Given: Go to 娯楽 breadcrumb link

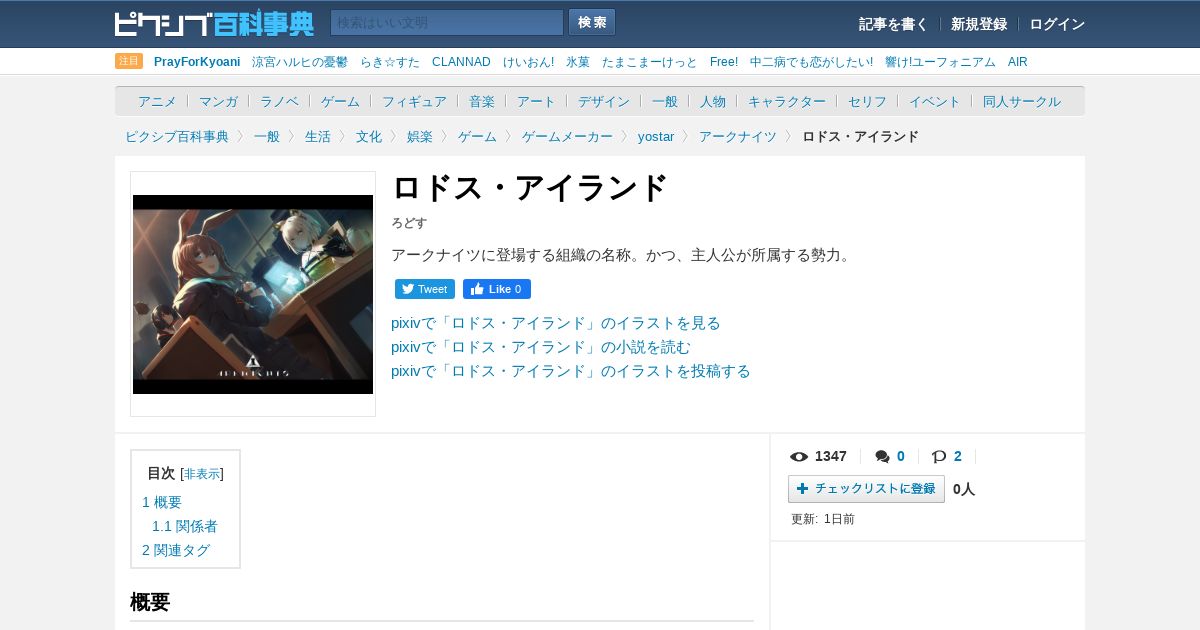Looking at the screenshot, I should click(420, 136).
